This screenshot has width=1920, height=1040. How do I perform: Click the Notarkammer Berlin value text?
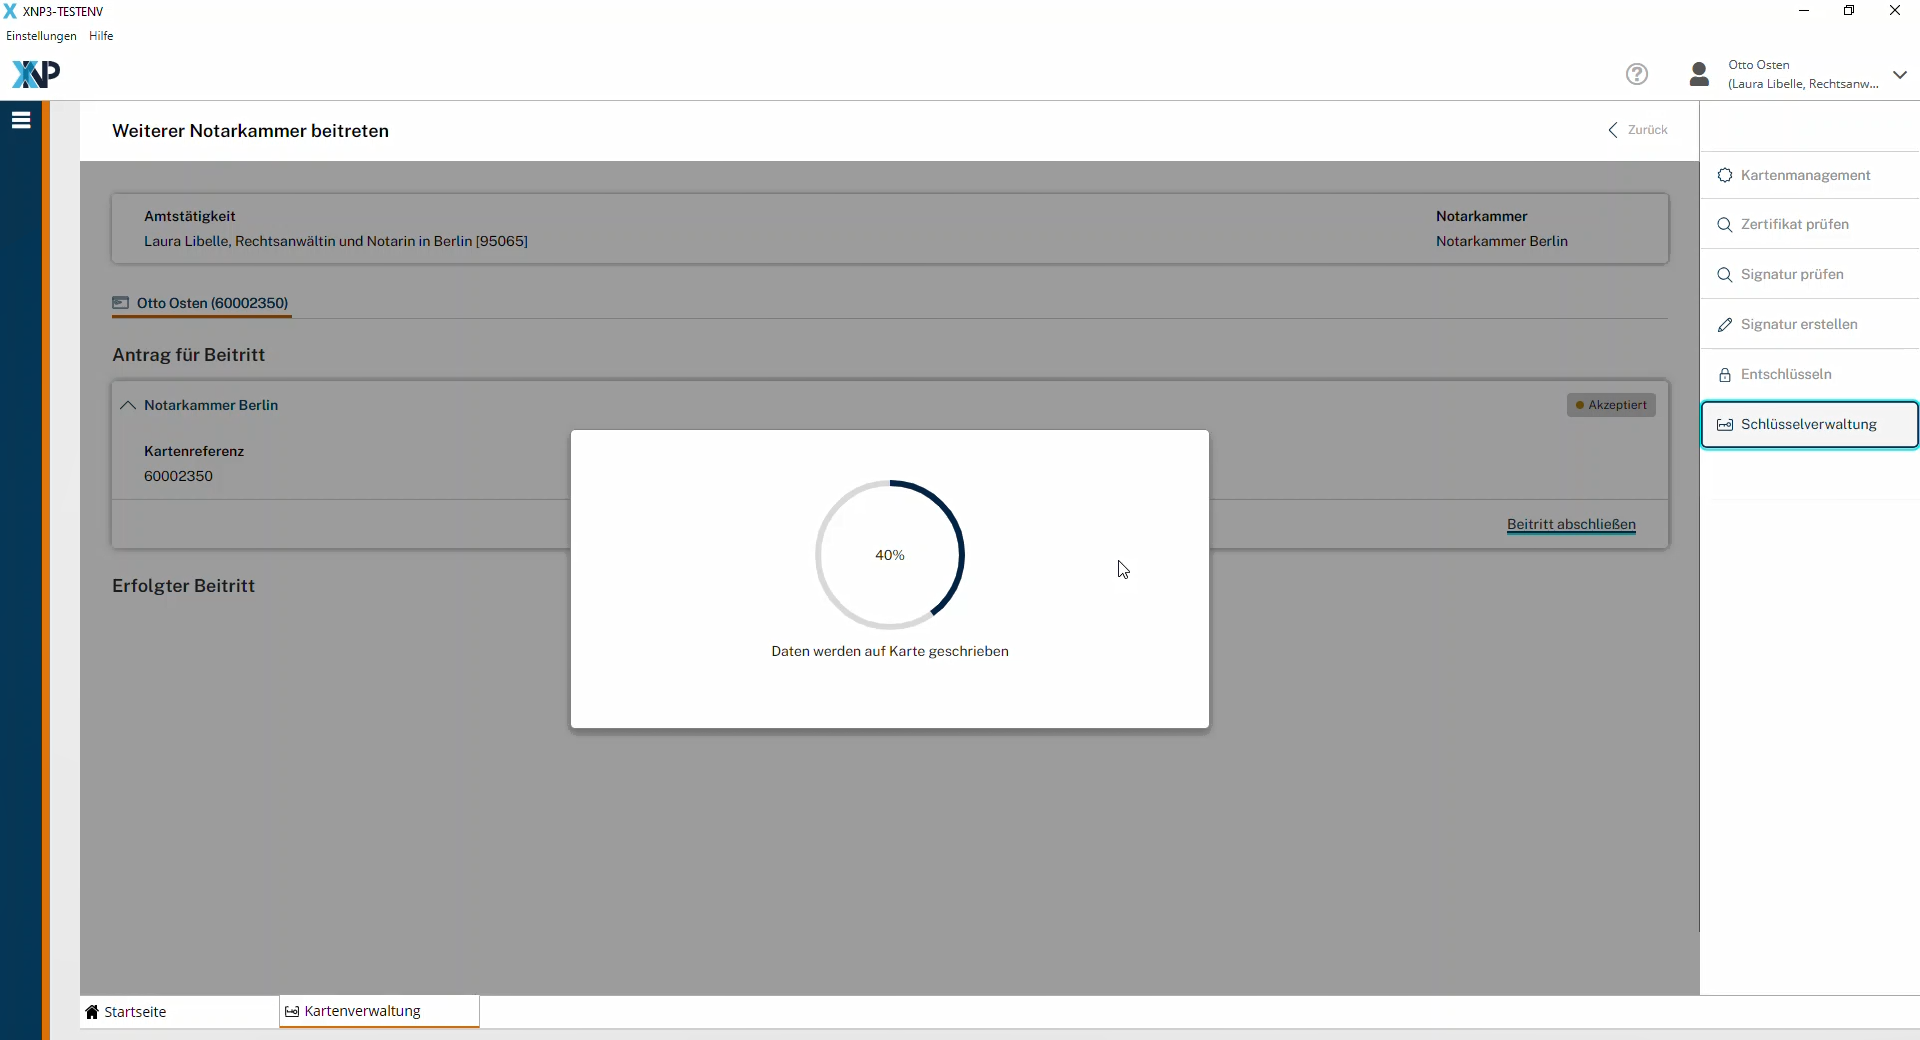point(1502,241)
